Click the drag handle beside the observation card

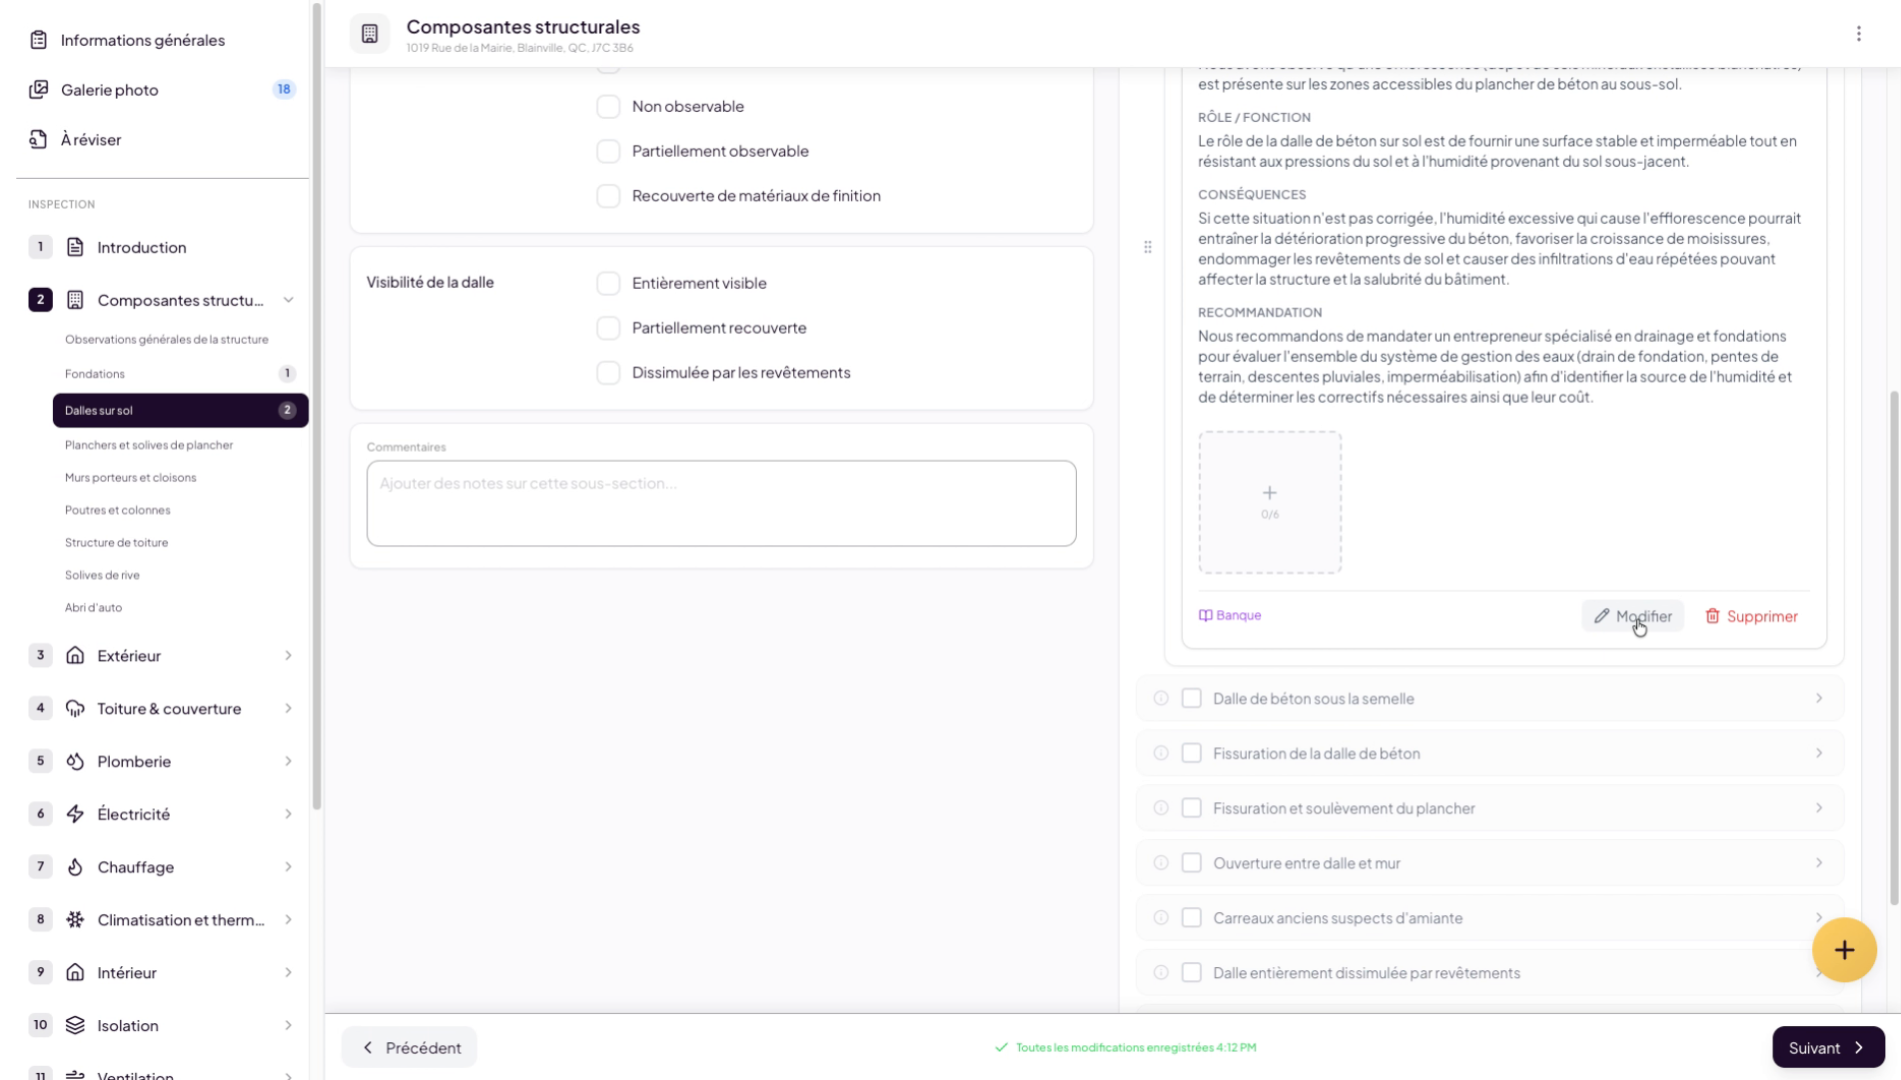(x=1147, y=247)
